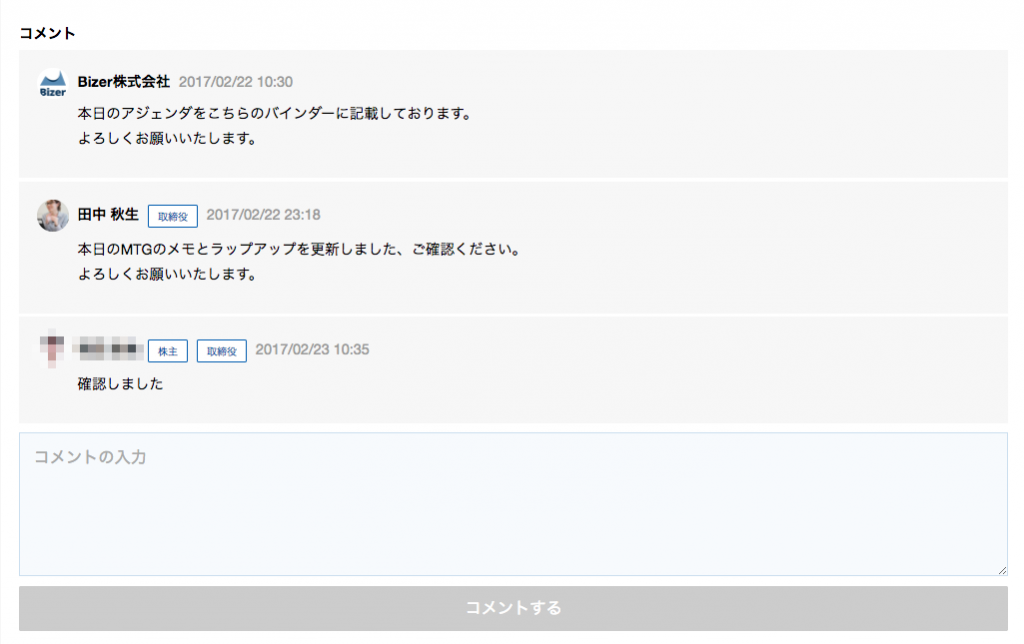This screenshot has width=1024, height=644.
Task: Click the comment text about アジェンダ
Action: (274, 113)
